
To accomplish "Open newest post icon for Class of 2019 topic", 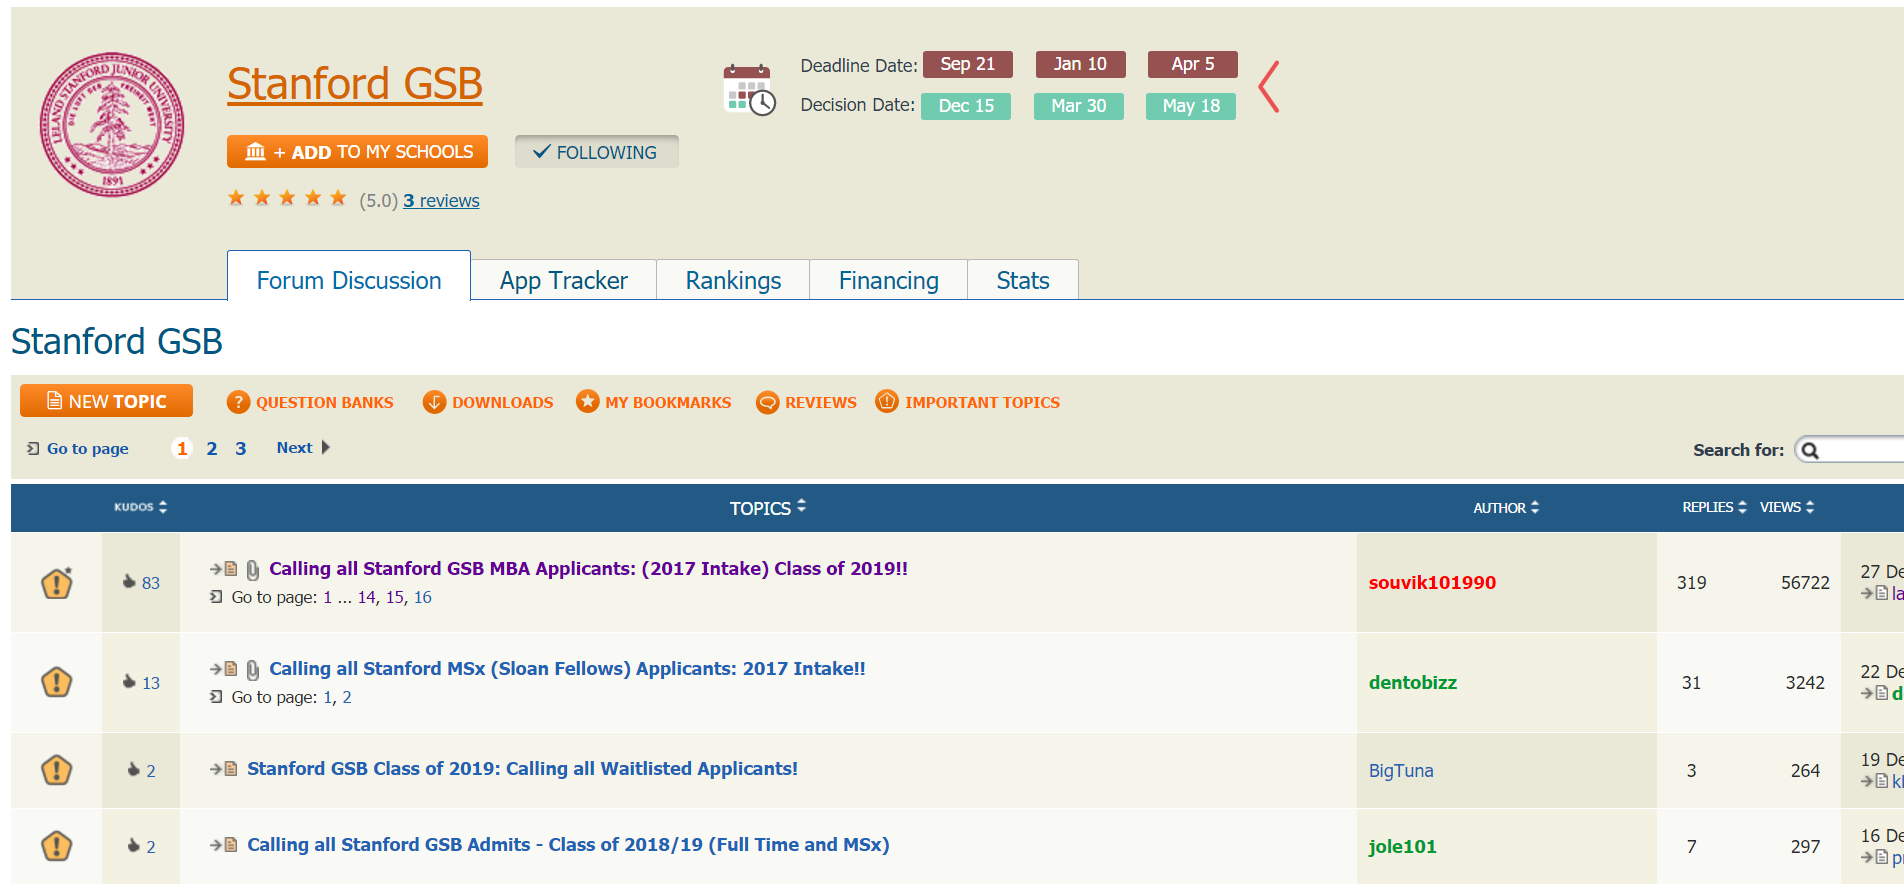I will 223,569.
